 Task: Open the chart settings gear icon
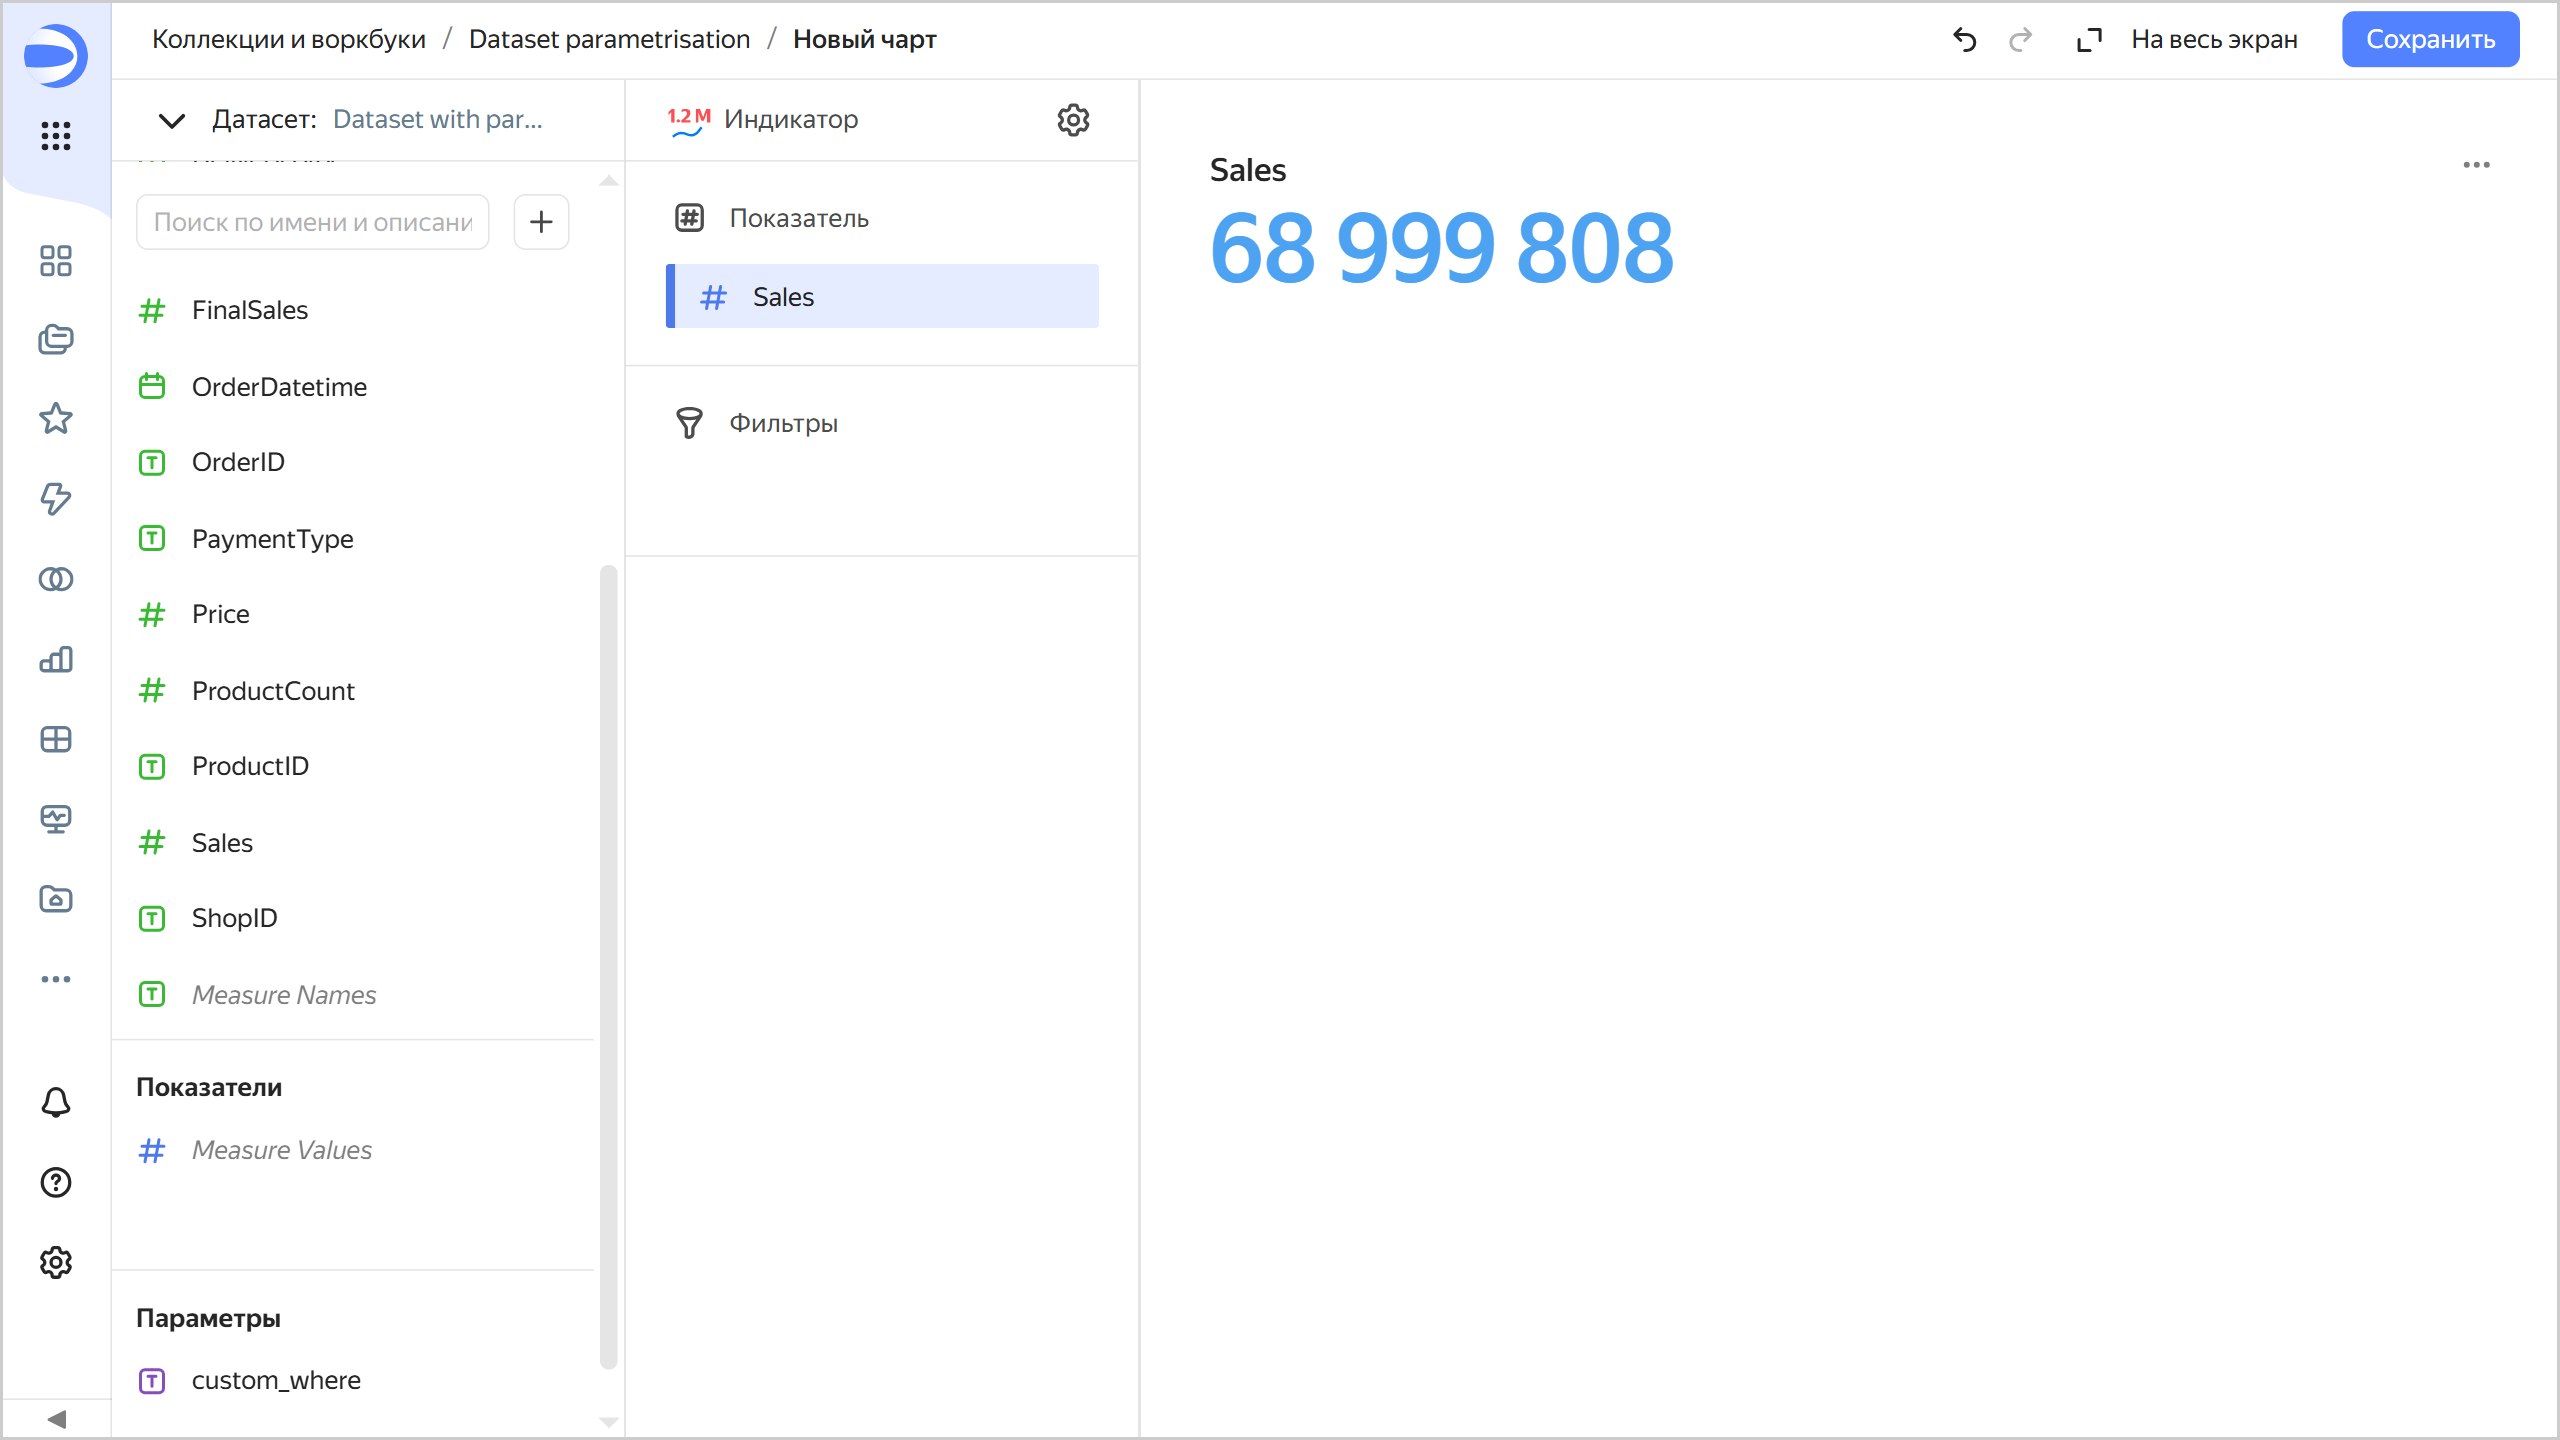point(1073,120)
